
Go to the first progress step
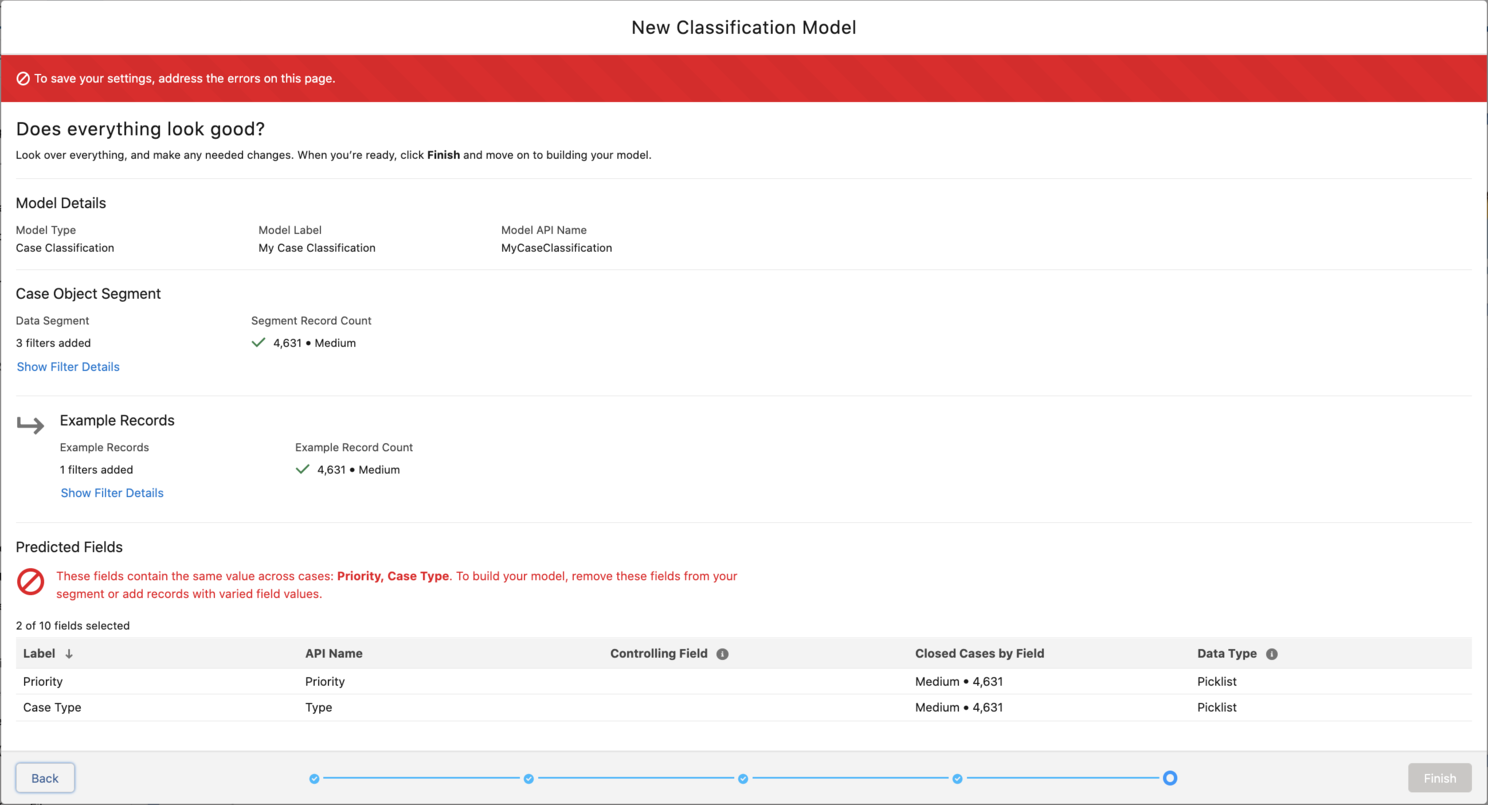(314, 778)
